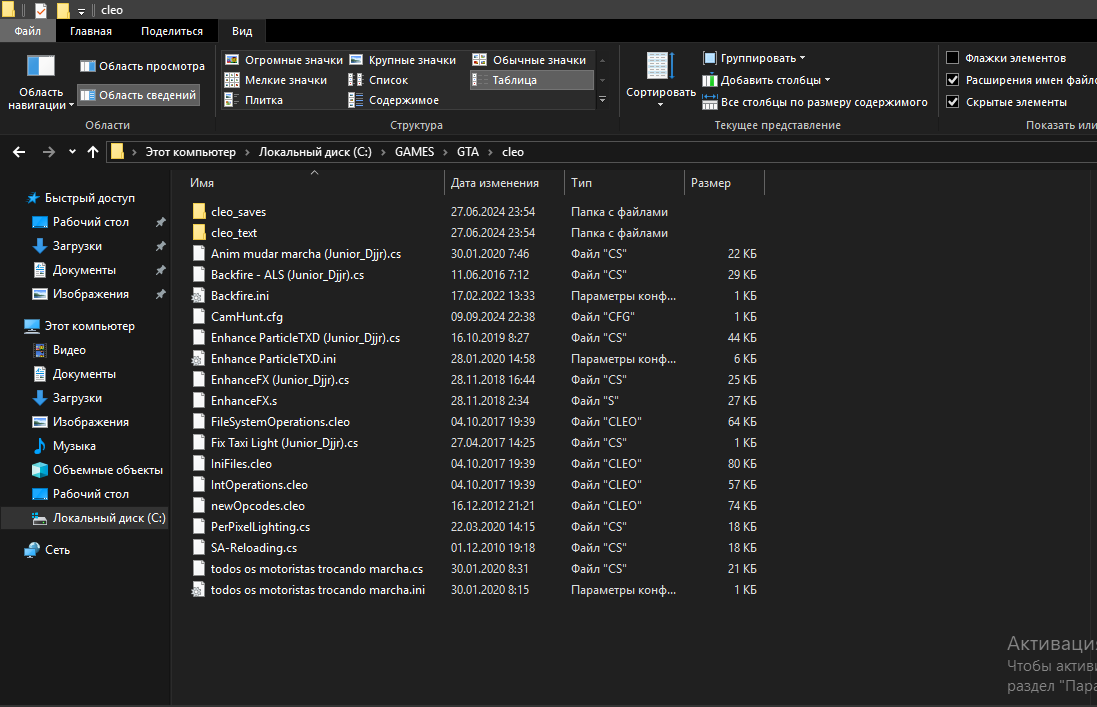This screenshot has width=1097, height=707.
Task: Uncheck File name extensions checkbox
Action: point(953,80)
